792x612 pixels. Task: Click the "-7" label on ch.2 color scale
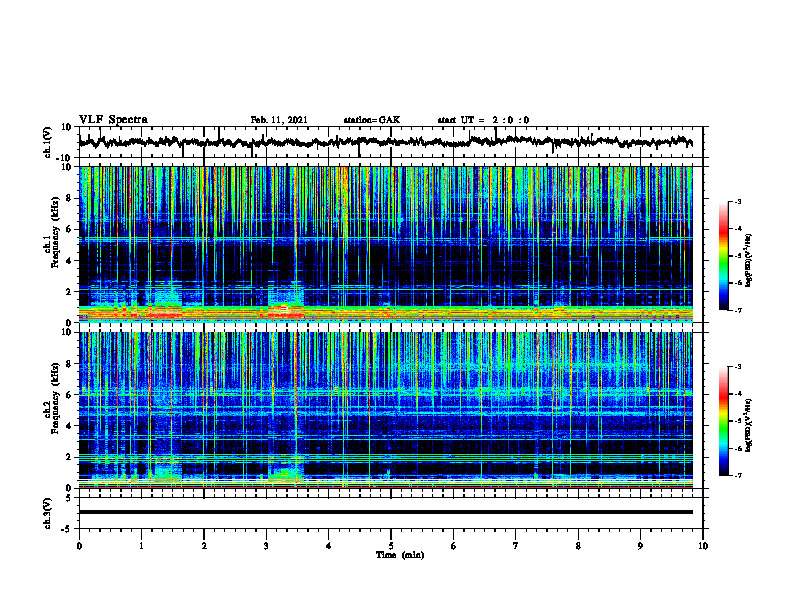pyautogui.click(x=737, y=475)
